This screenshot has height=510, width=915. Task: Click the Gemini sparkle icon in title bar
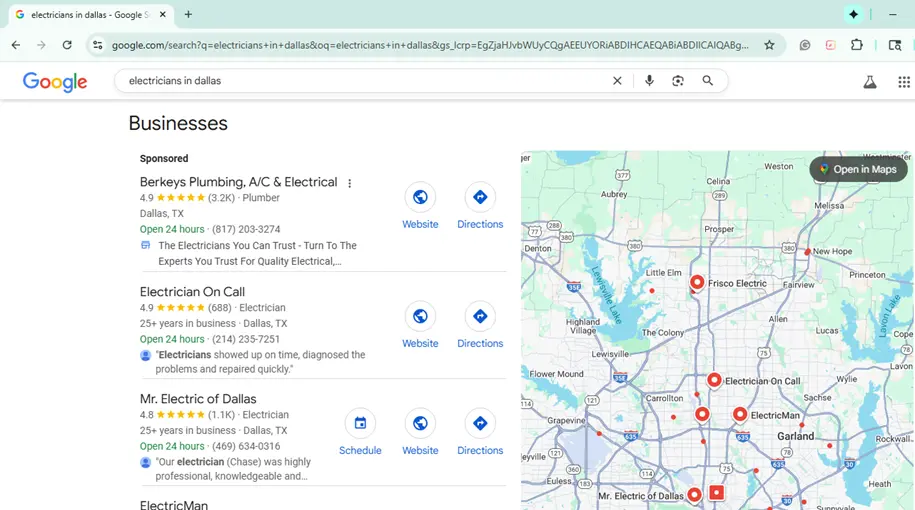(x=853, y=15)
